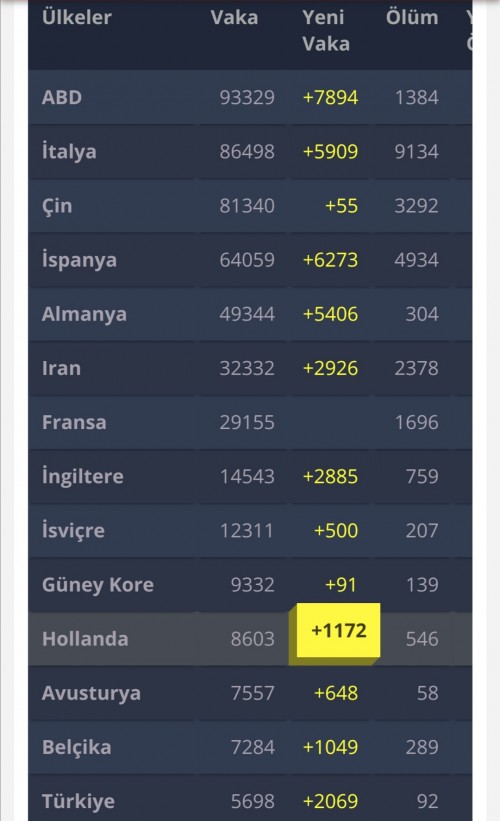Sort by the Ölüm column header
Viewport: 500px width, 821px height.
[412, 17]
